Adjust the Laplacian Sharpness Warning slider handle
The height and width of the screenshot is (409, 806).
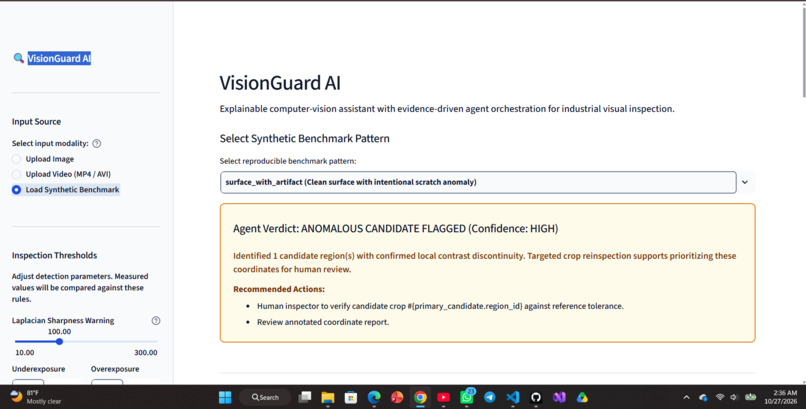tap(59, 342)
